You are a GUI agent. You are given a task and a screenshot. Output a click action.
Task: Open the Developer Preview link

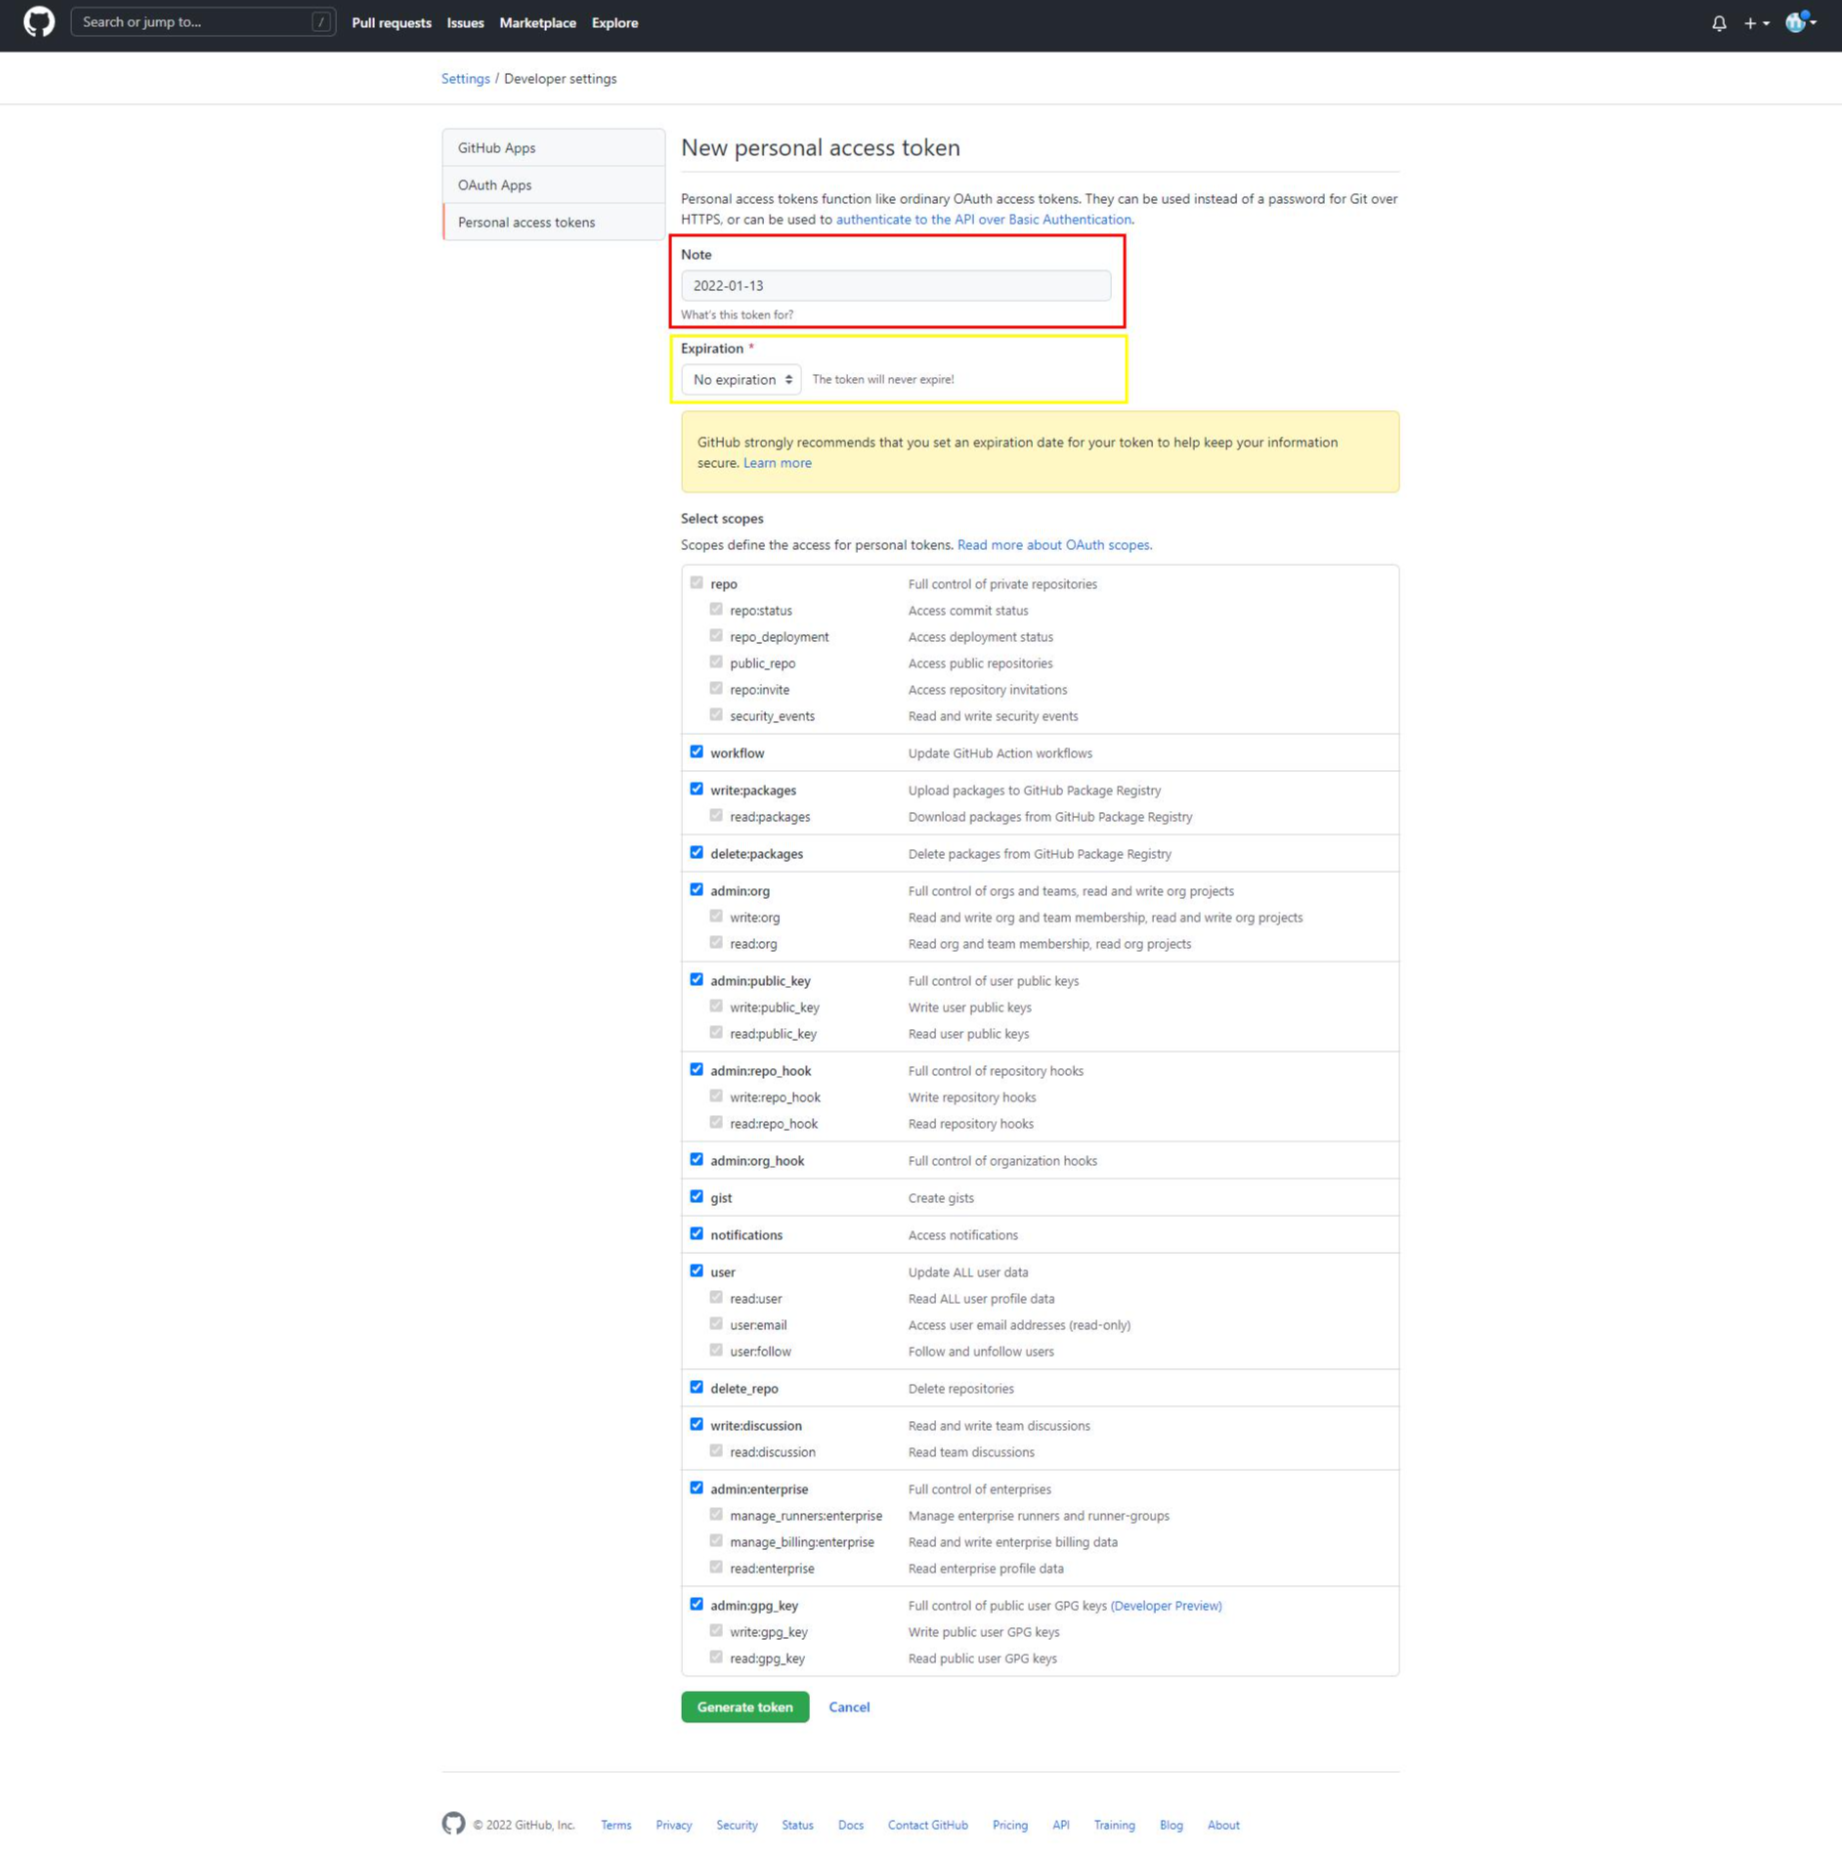click(x=1166, y=1606)
